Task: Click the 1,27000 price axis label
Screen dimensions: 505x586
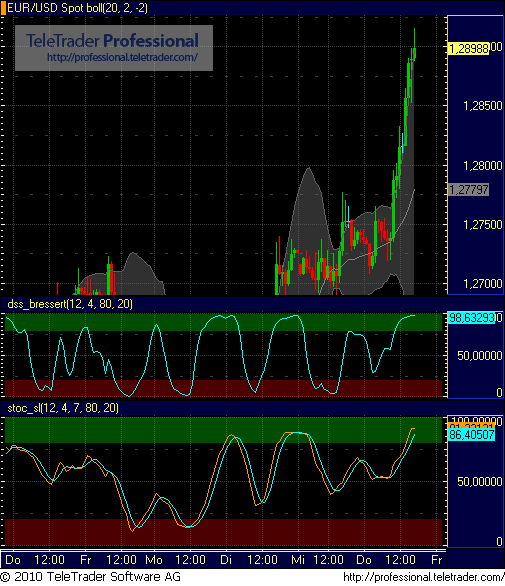Action: tap(483, 284)
